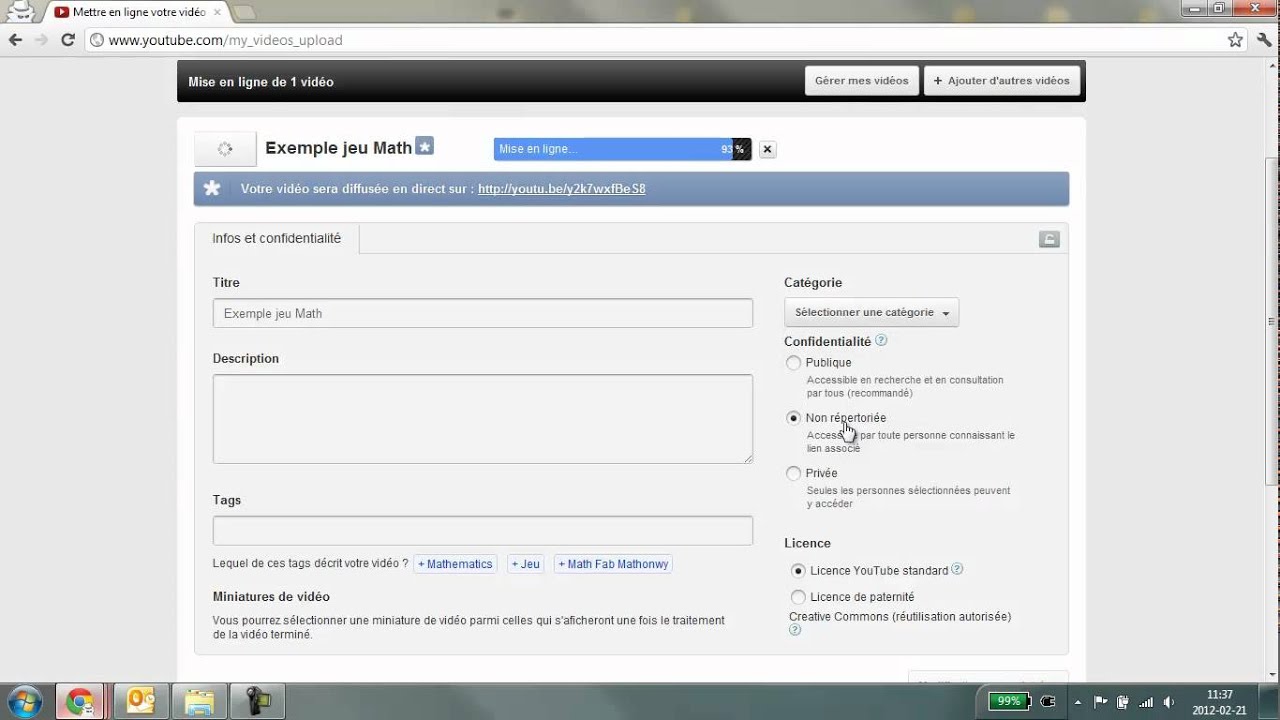Click the star icon next to Exemple jeu Math
The width and height of the screenshot is (1280, 720).
(425, 146)
